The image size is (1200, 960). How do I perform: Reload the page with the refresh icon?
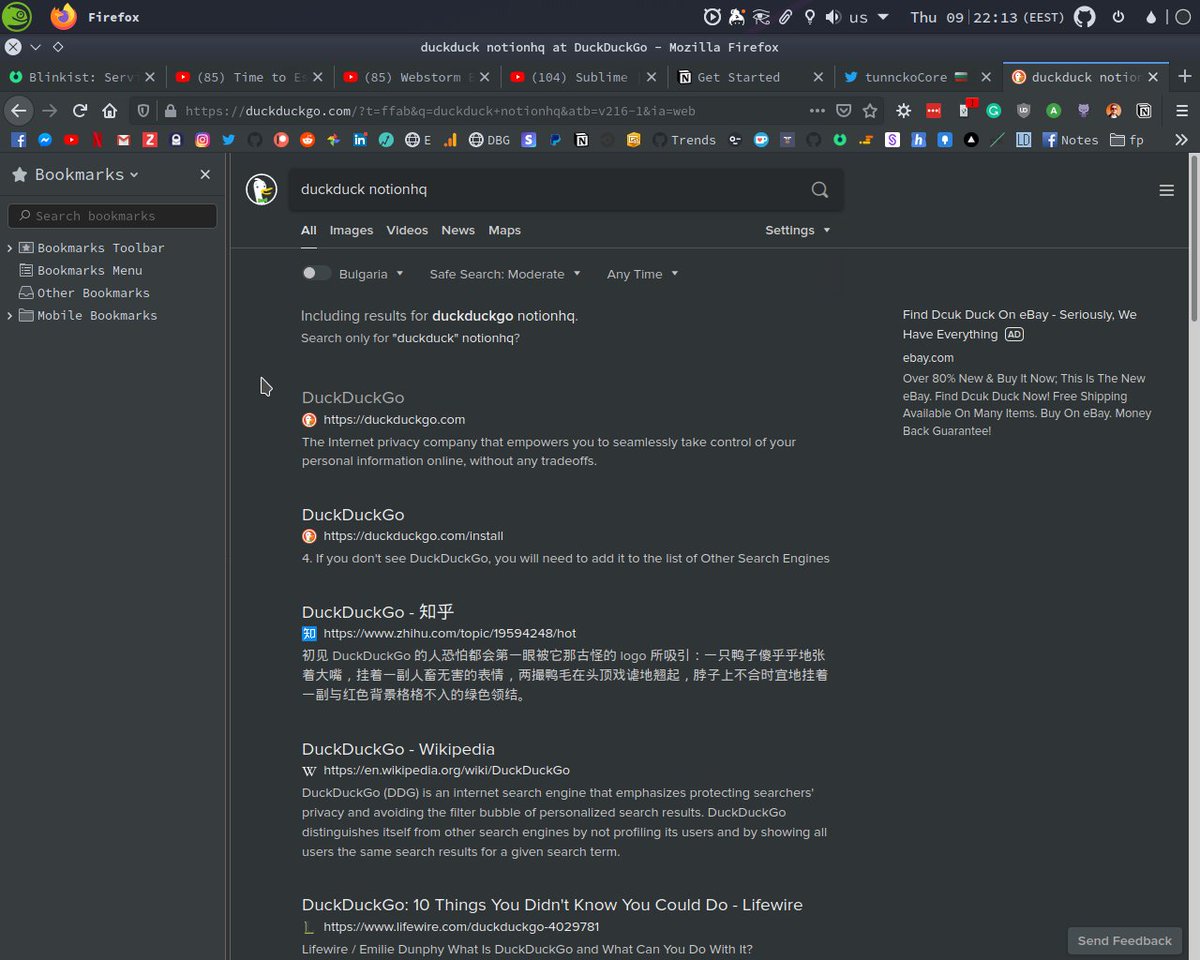coord(80,110)
